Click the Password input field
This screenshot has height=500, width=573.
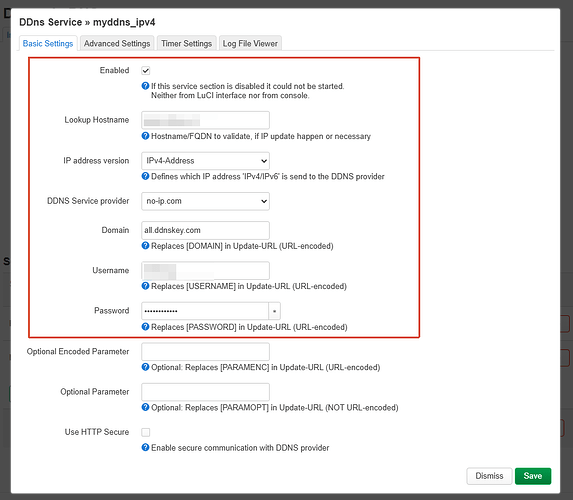coord(205,311)
